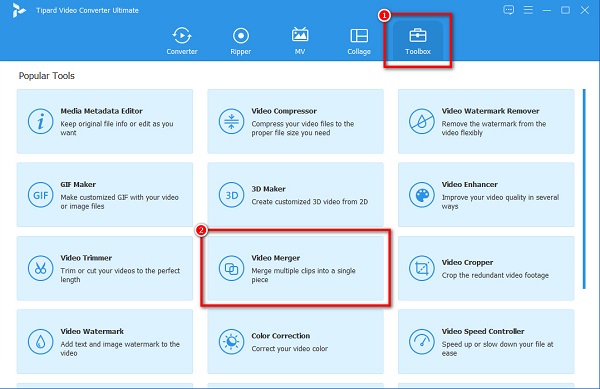600x389 pixels.
Task: Open the Video Trimmer tool title
Action: (86, 258)
